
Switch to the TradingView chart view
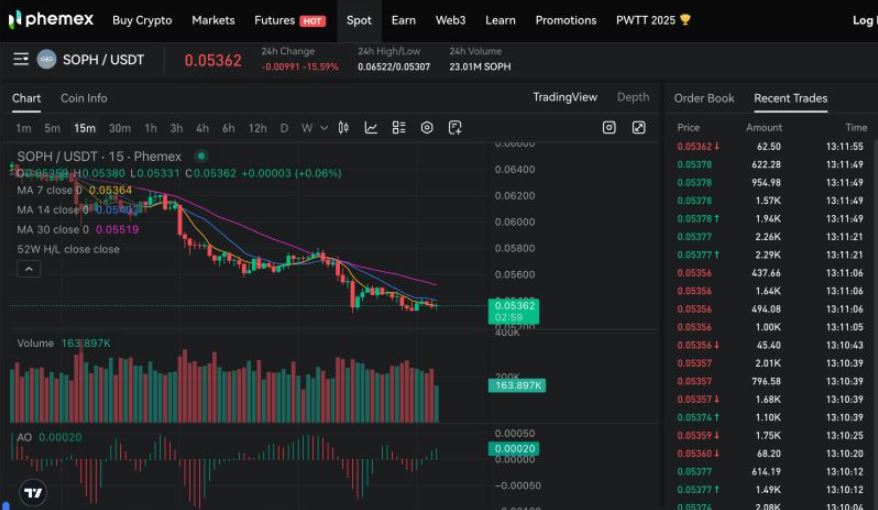tap(565, 97)
